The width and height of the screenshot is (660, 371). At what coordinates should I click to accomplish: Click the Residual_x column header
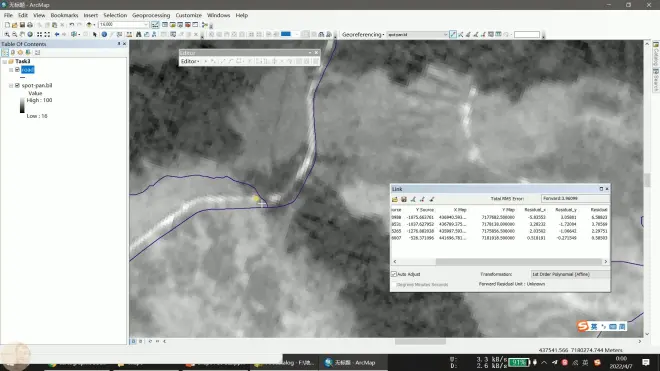535,210
